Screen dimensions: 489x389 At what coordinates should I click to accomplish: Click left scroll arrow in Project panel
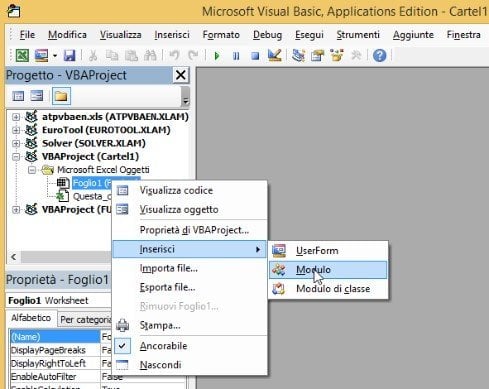pyautogui.click(x=14, y=257)
